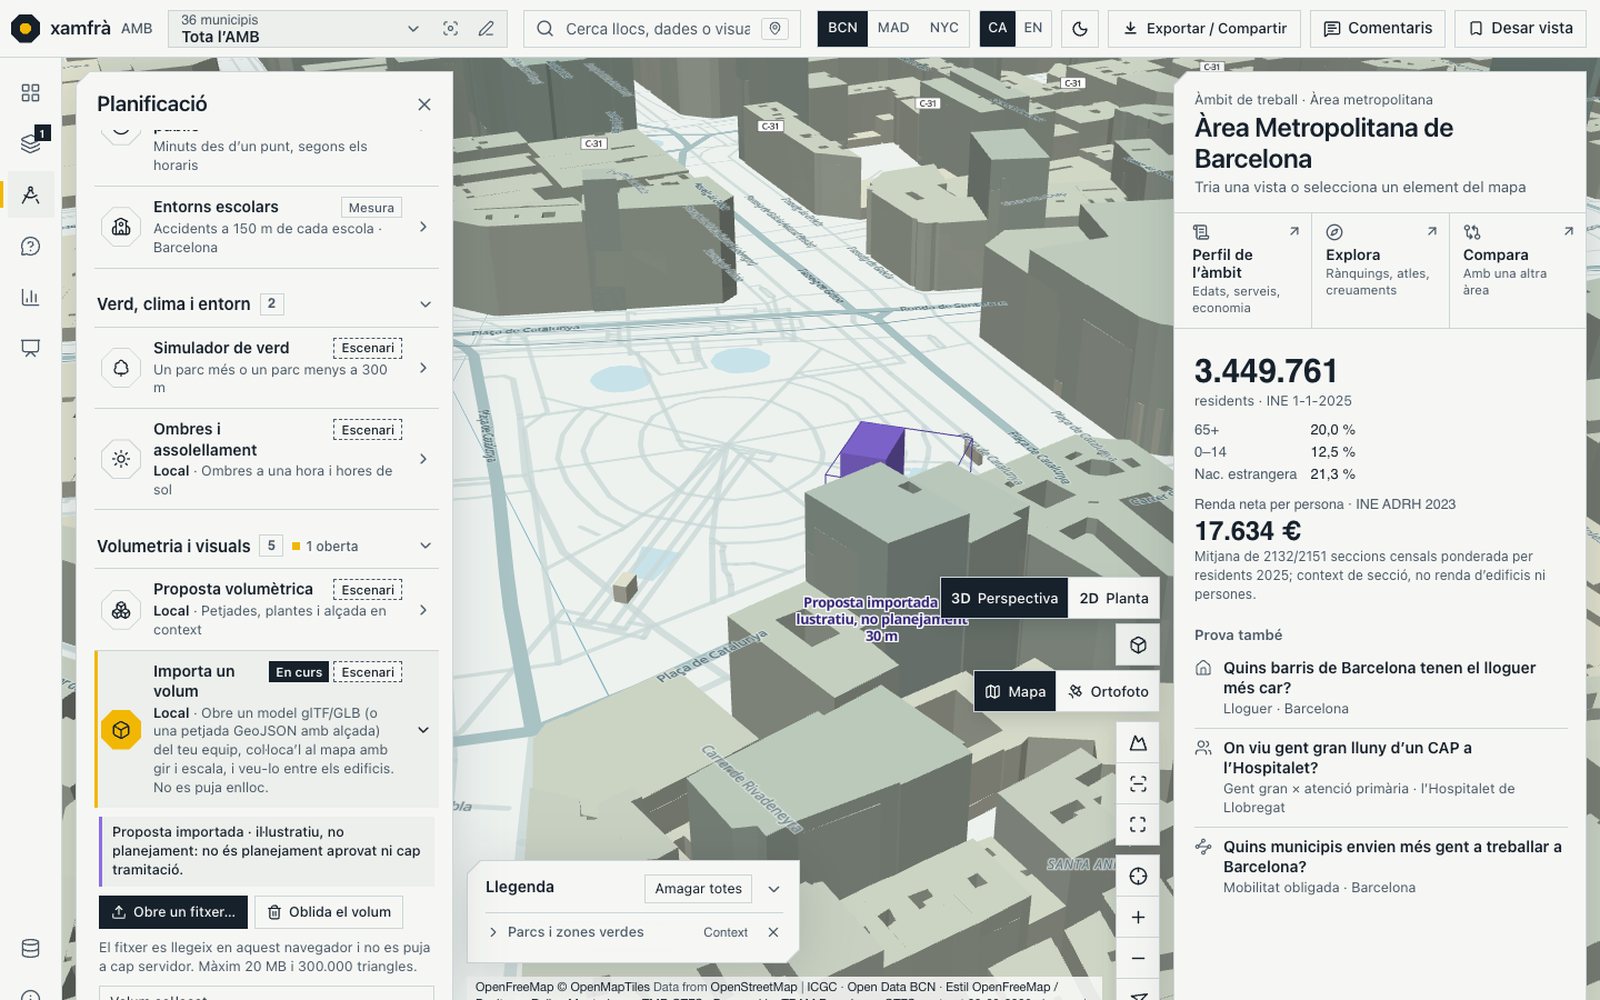The width and height of the screenshot is (1600, 1000).
Task: Select the 2D Planta view tab
Action: coord(1114,598)
